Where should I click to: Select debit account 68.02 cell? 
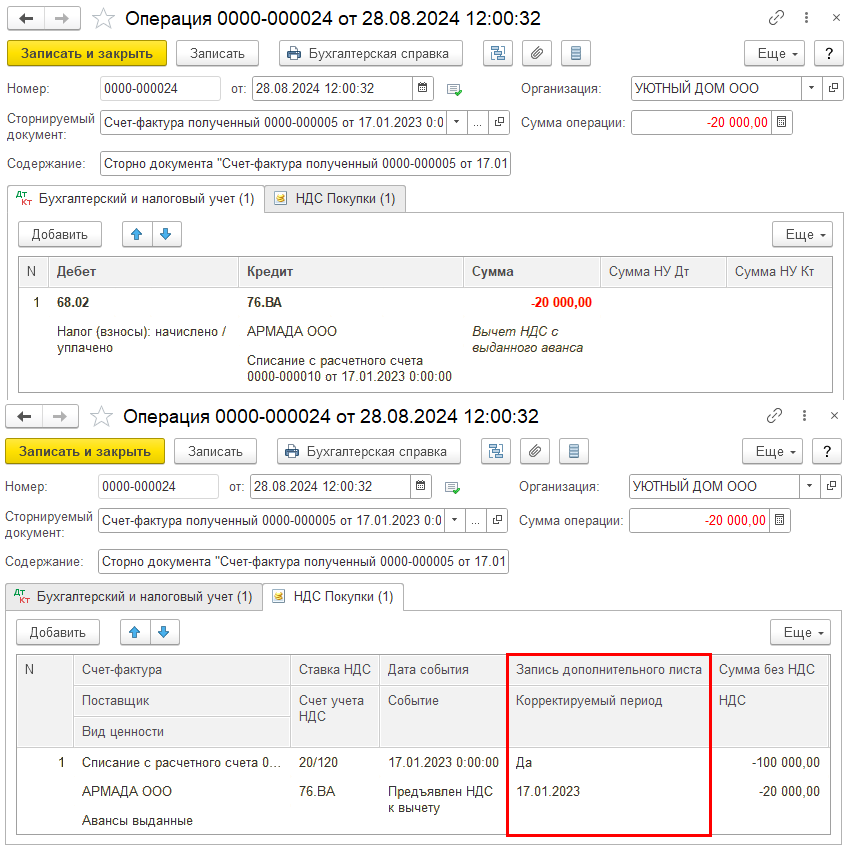click(73, 302)
